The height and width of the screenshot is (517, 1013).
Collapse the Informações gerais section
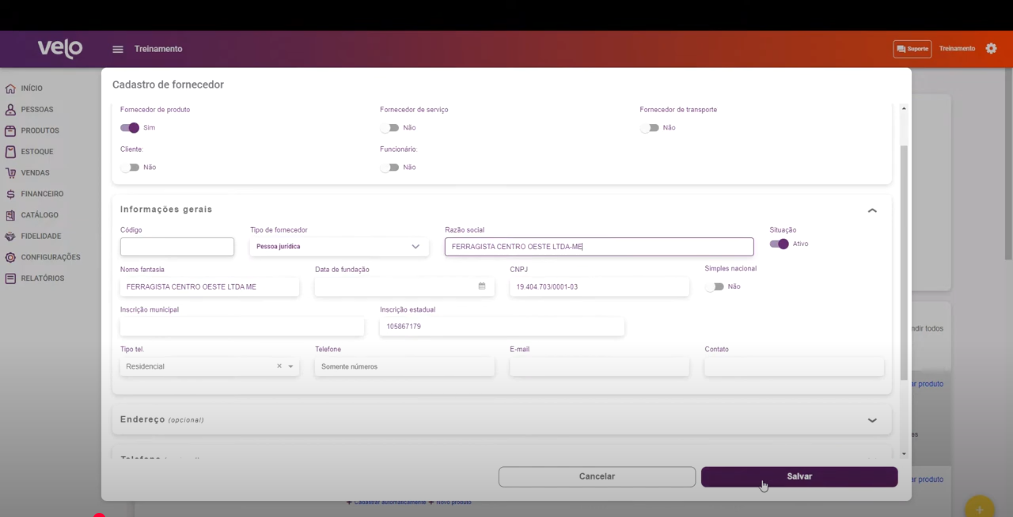click(872, 211)
